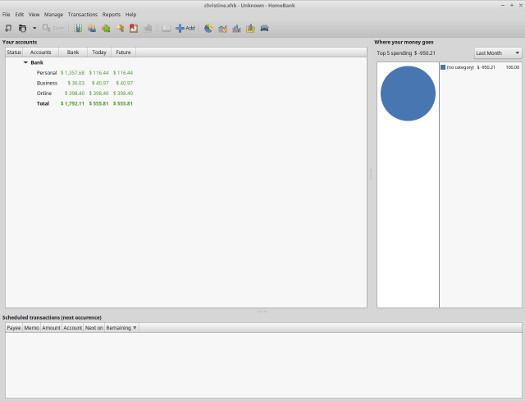The height and width of the screenshot is (401, 525).
Task: Open the Accounts manager icon
Action: coord(78,28)
